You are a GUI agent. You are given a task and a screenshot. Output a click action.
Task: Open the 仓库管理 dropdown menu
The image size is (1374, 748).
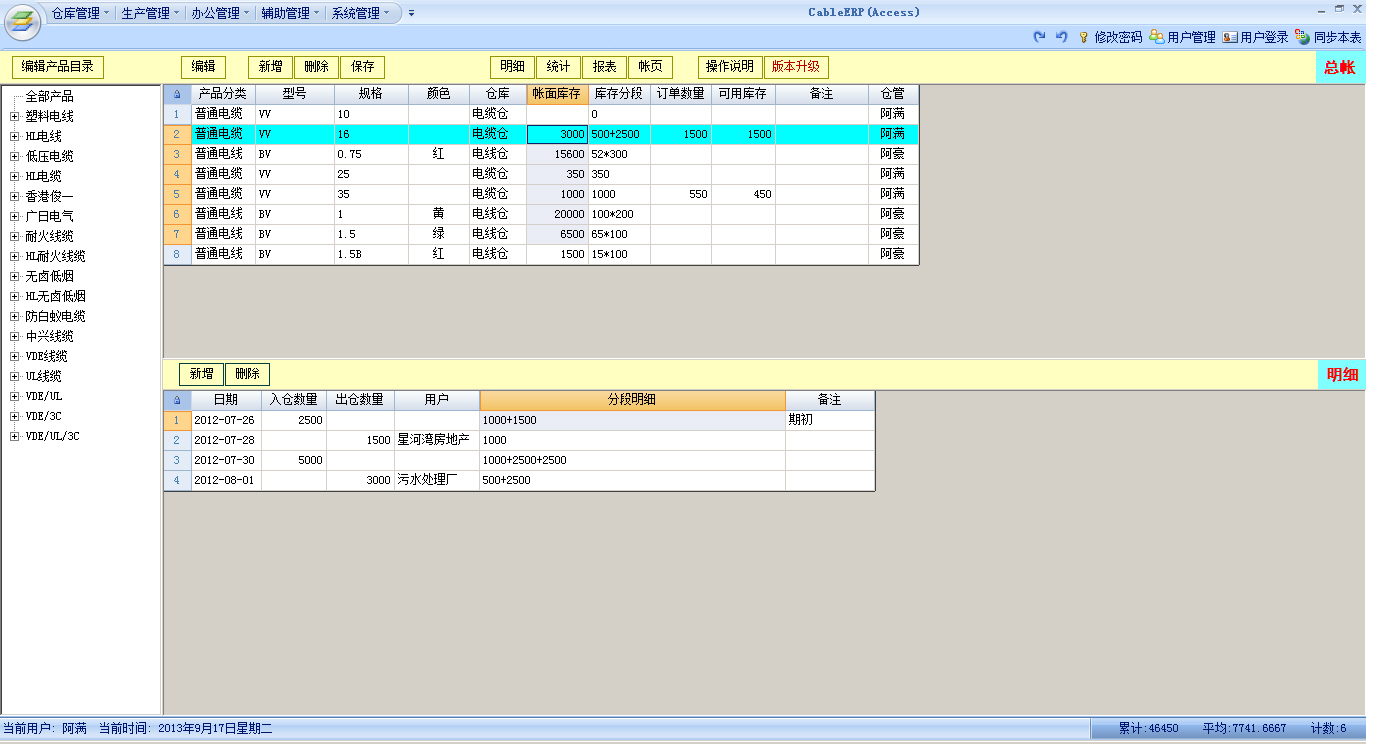pyautogui.click(x=81, y=13)
